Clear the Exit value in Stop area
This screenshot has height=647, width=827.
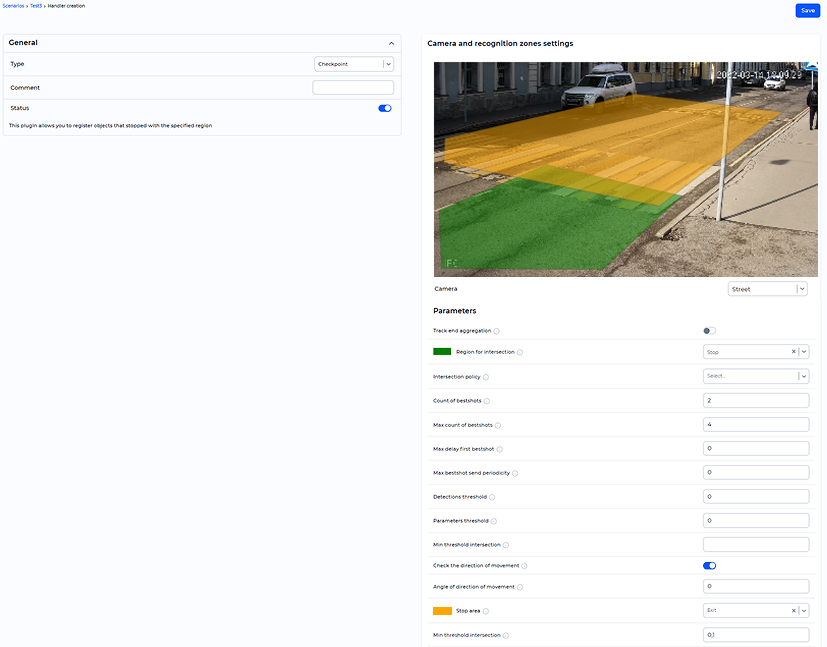793,610
